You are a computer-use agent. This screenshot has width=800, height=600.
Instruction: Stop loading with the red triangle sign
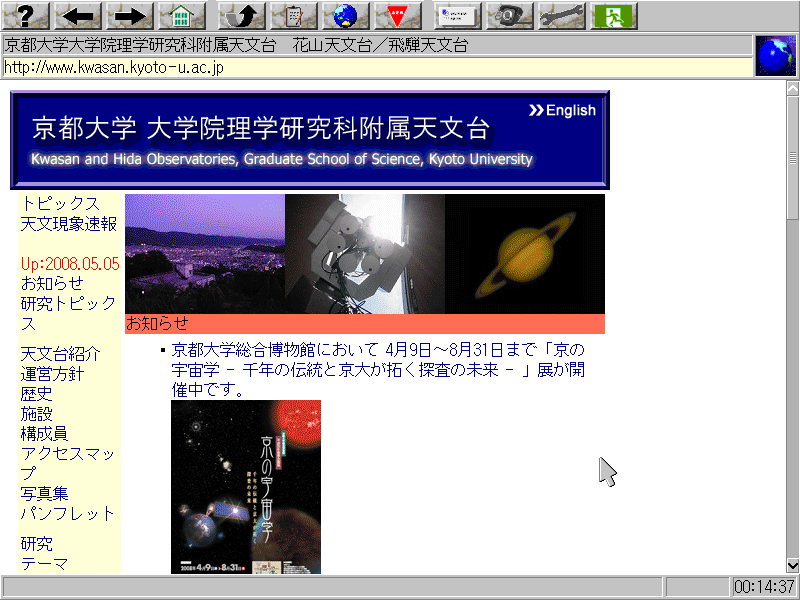pos(398,15)
